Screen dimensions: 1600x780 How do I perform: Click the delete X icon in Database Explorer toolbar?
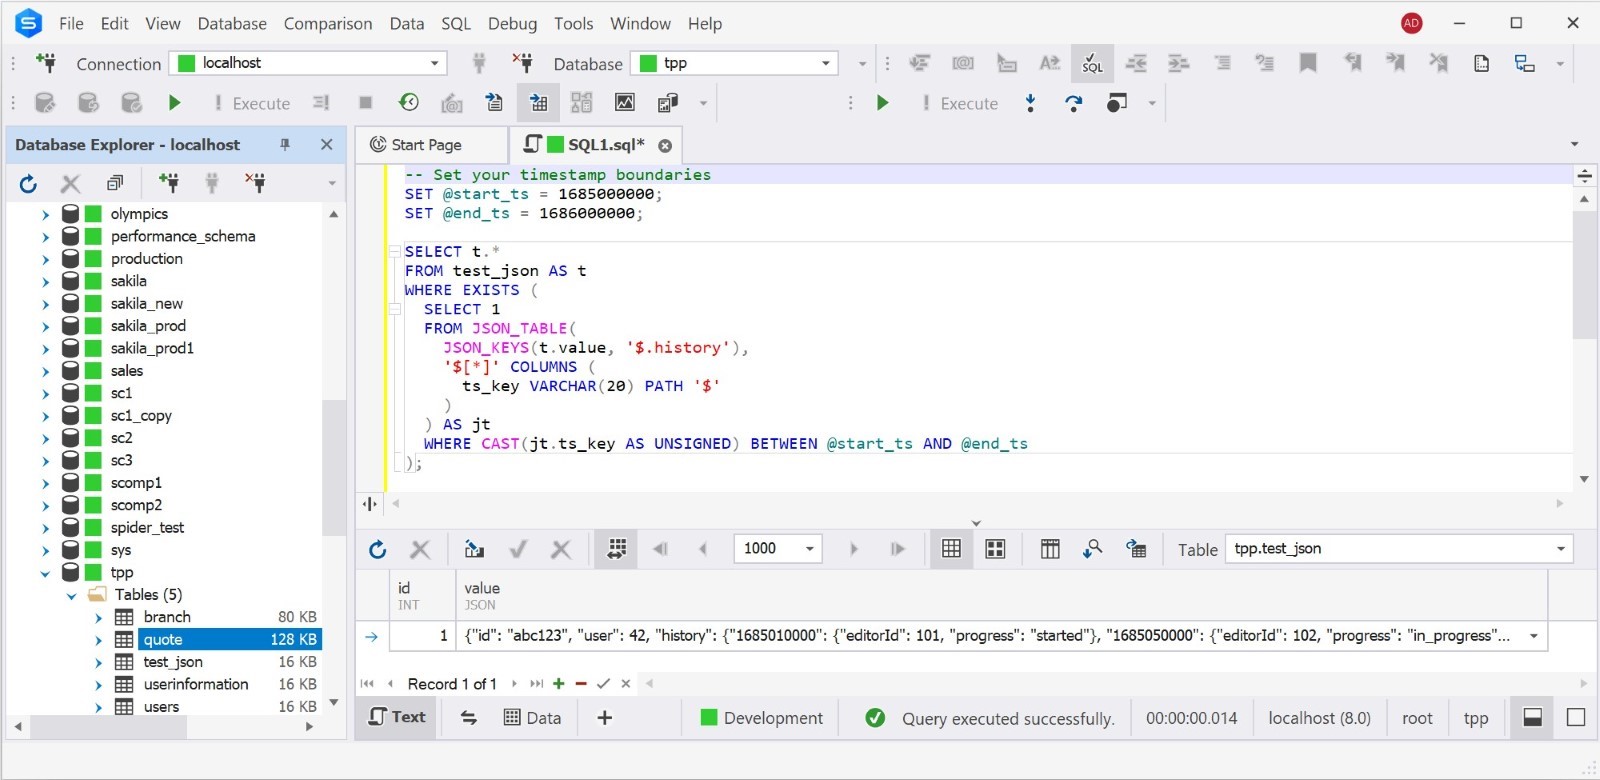click(70, 183)
